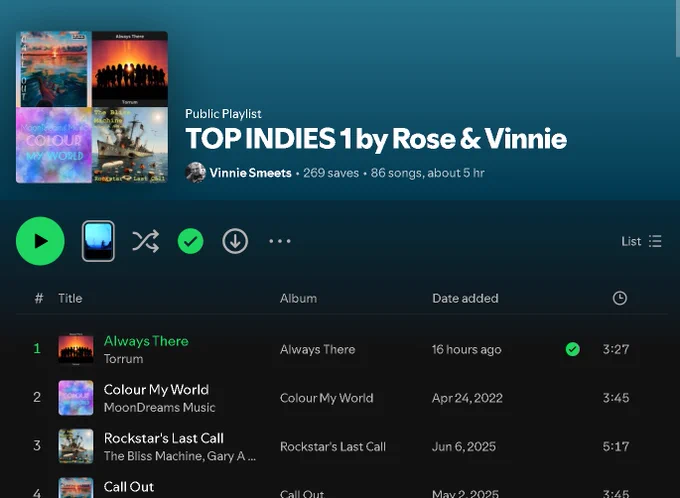
Task: Sort by the clock duration column icon
Action: 620,298
